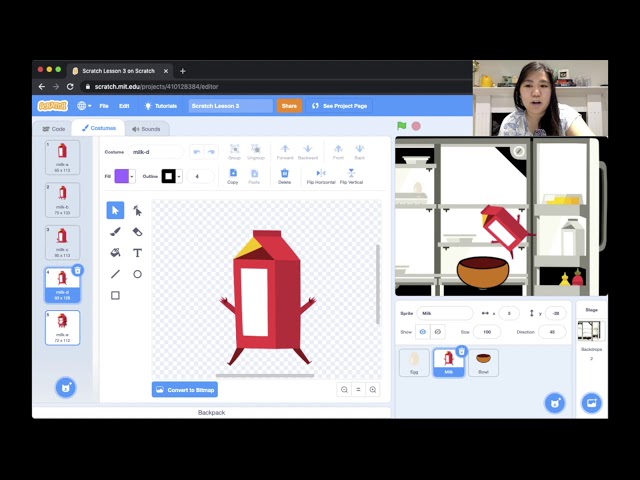
Task: Click the purple Fill color swatch
Action: click(122, 176)
